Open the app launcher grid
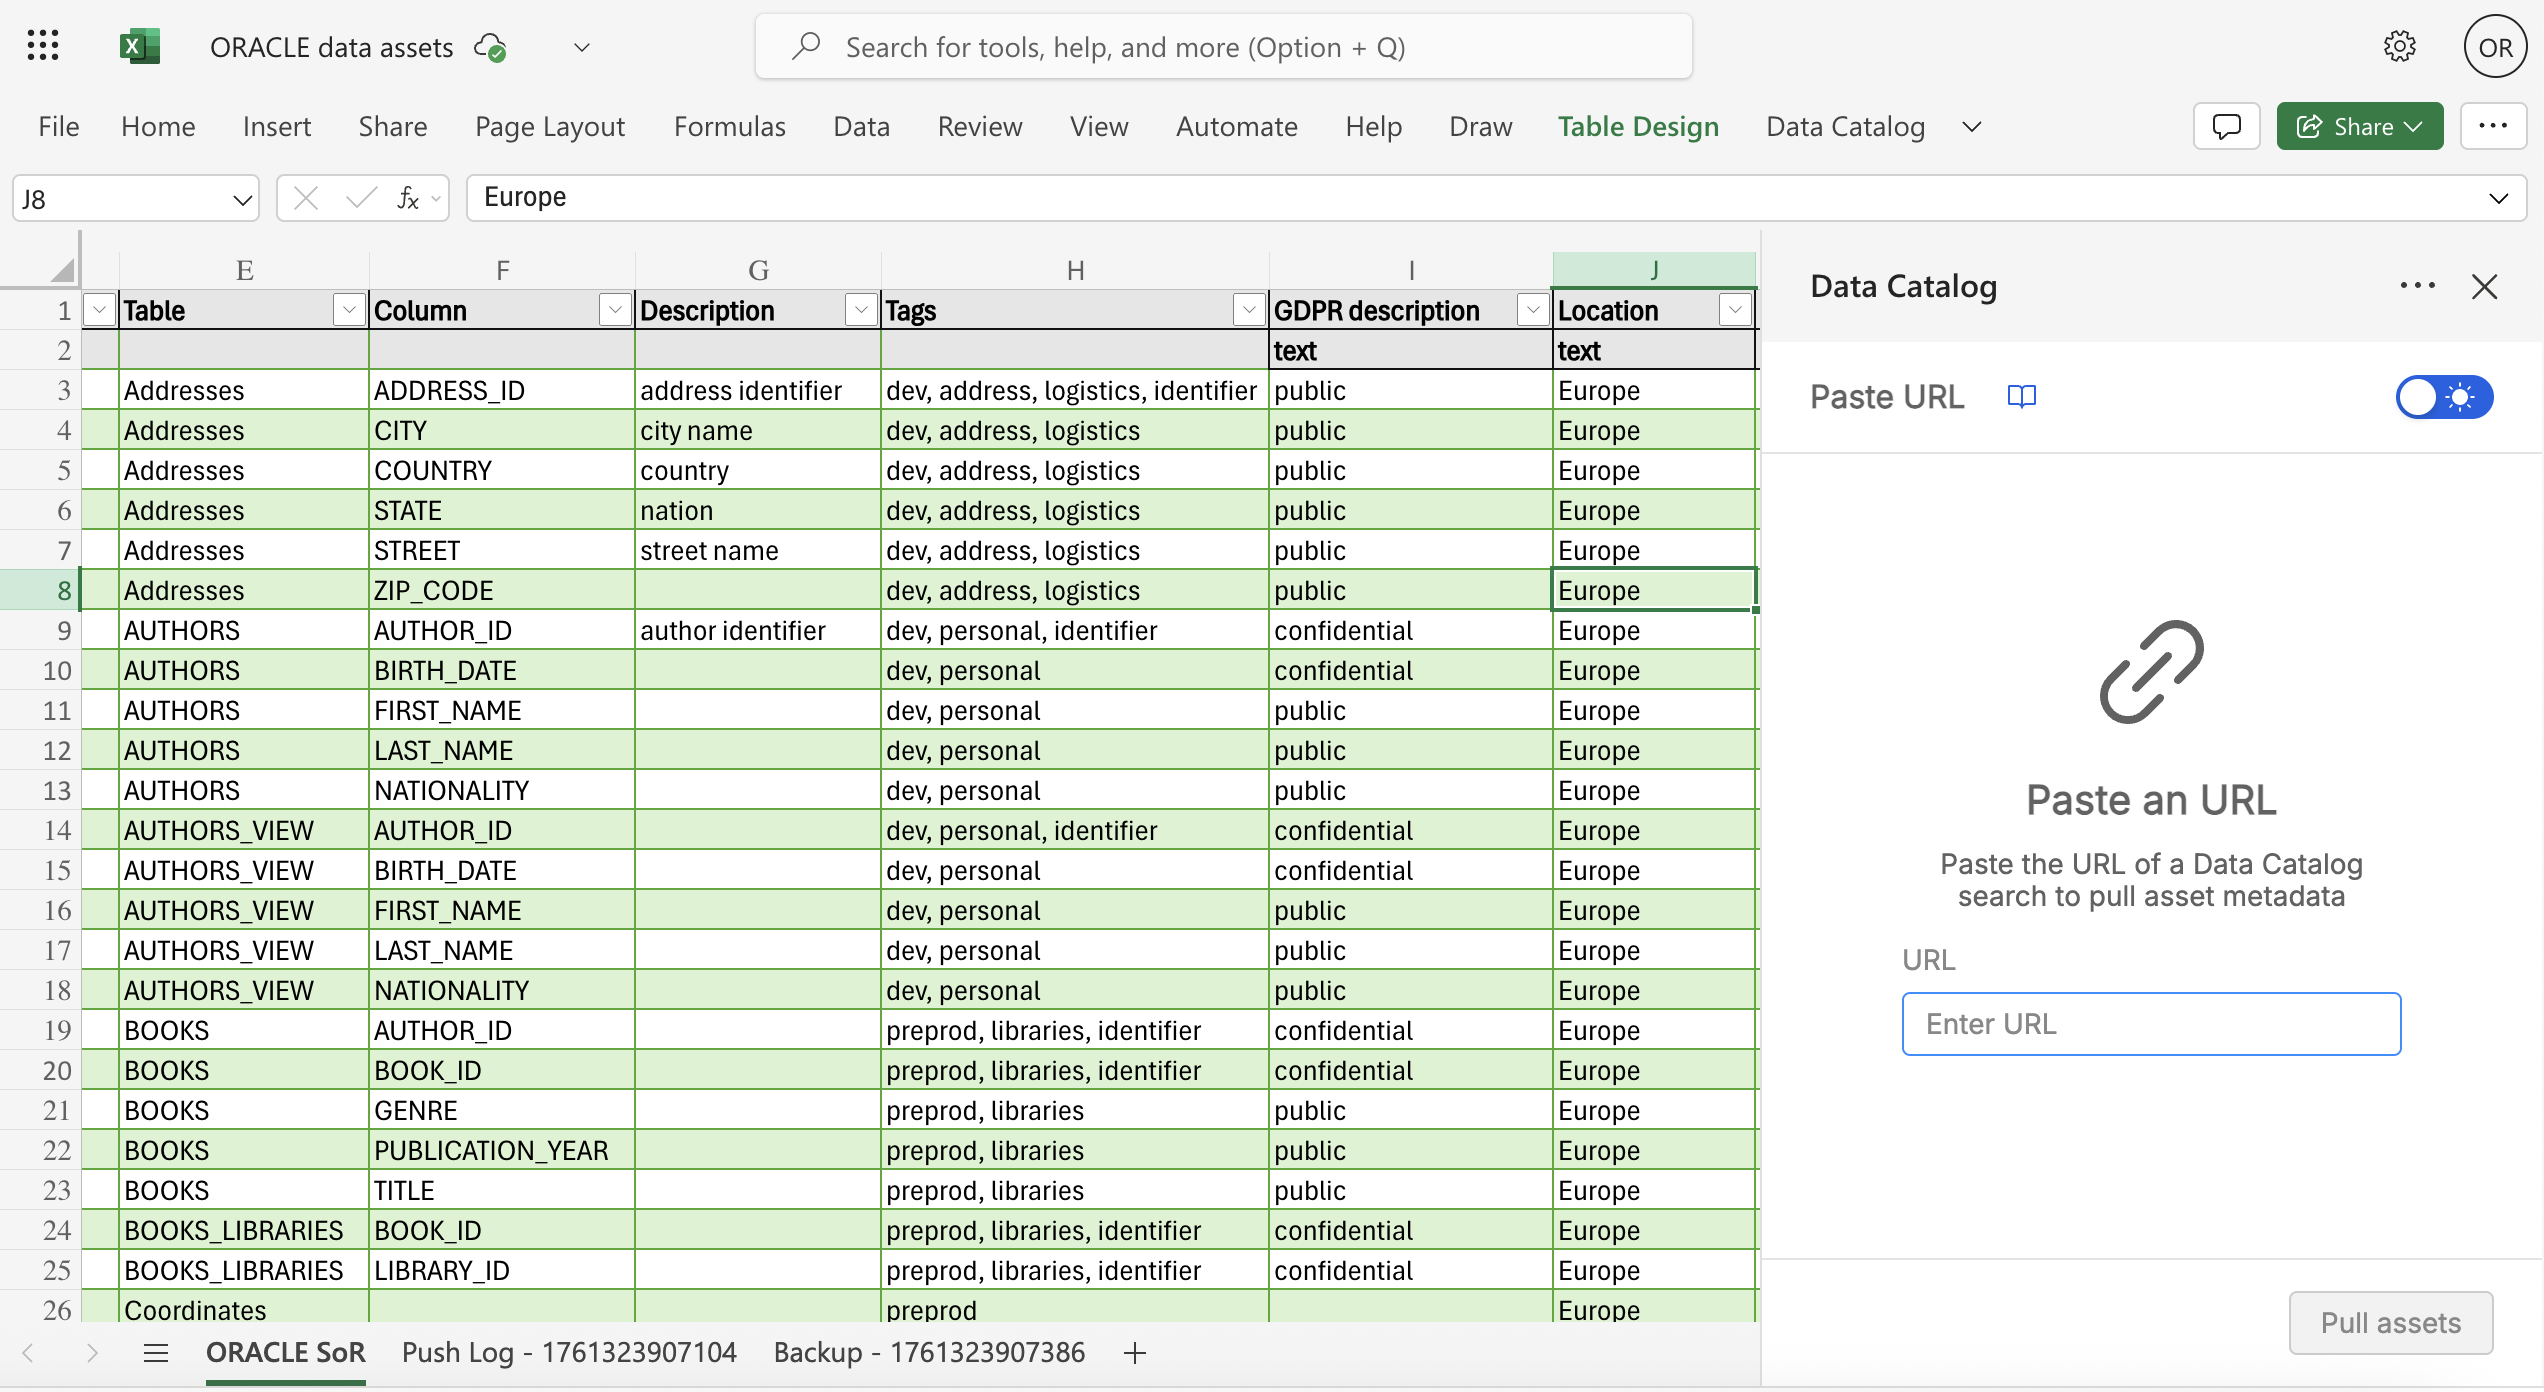Viewport: 2544px width, 1392px height. click(x=43, y=46)
